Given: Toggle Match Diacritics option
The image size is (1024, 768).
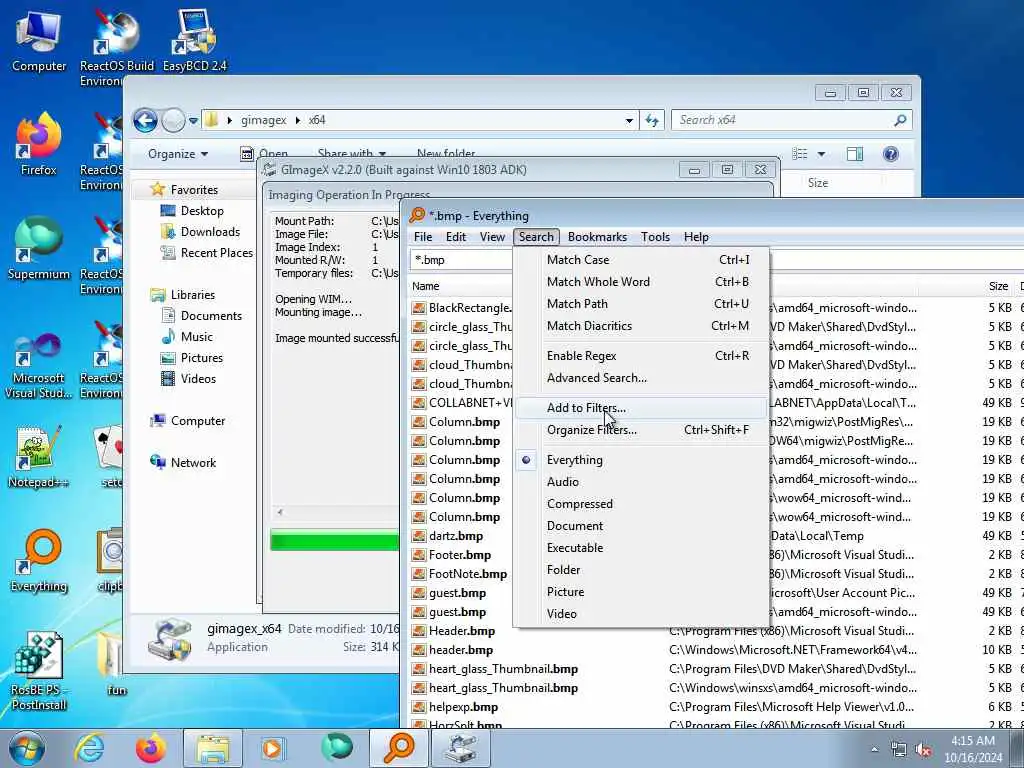Looking at the screenshot, I should [x=640, y=326].
